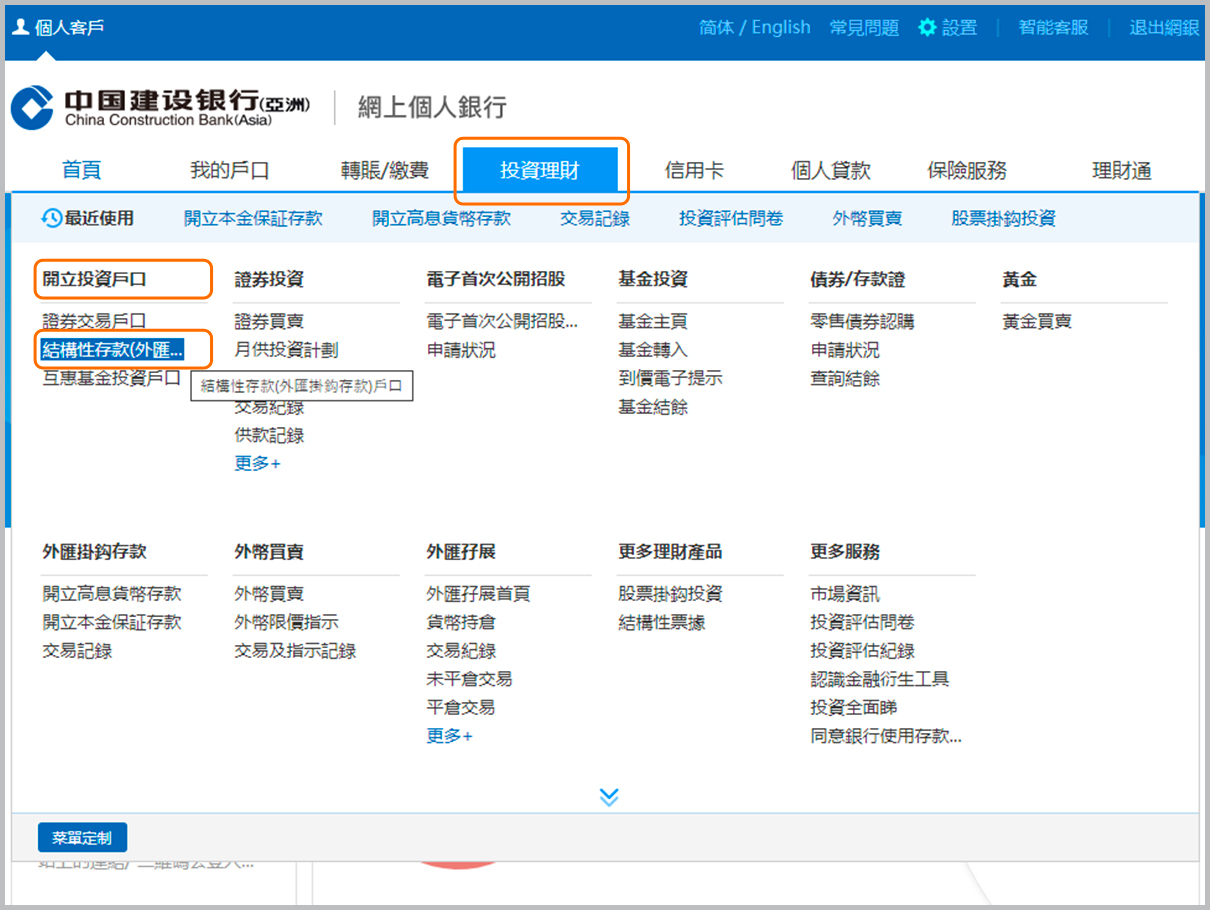
Task: Select 證券交易戶口 under 開立投資戶口
Action: click(x=95, y=322)
